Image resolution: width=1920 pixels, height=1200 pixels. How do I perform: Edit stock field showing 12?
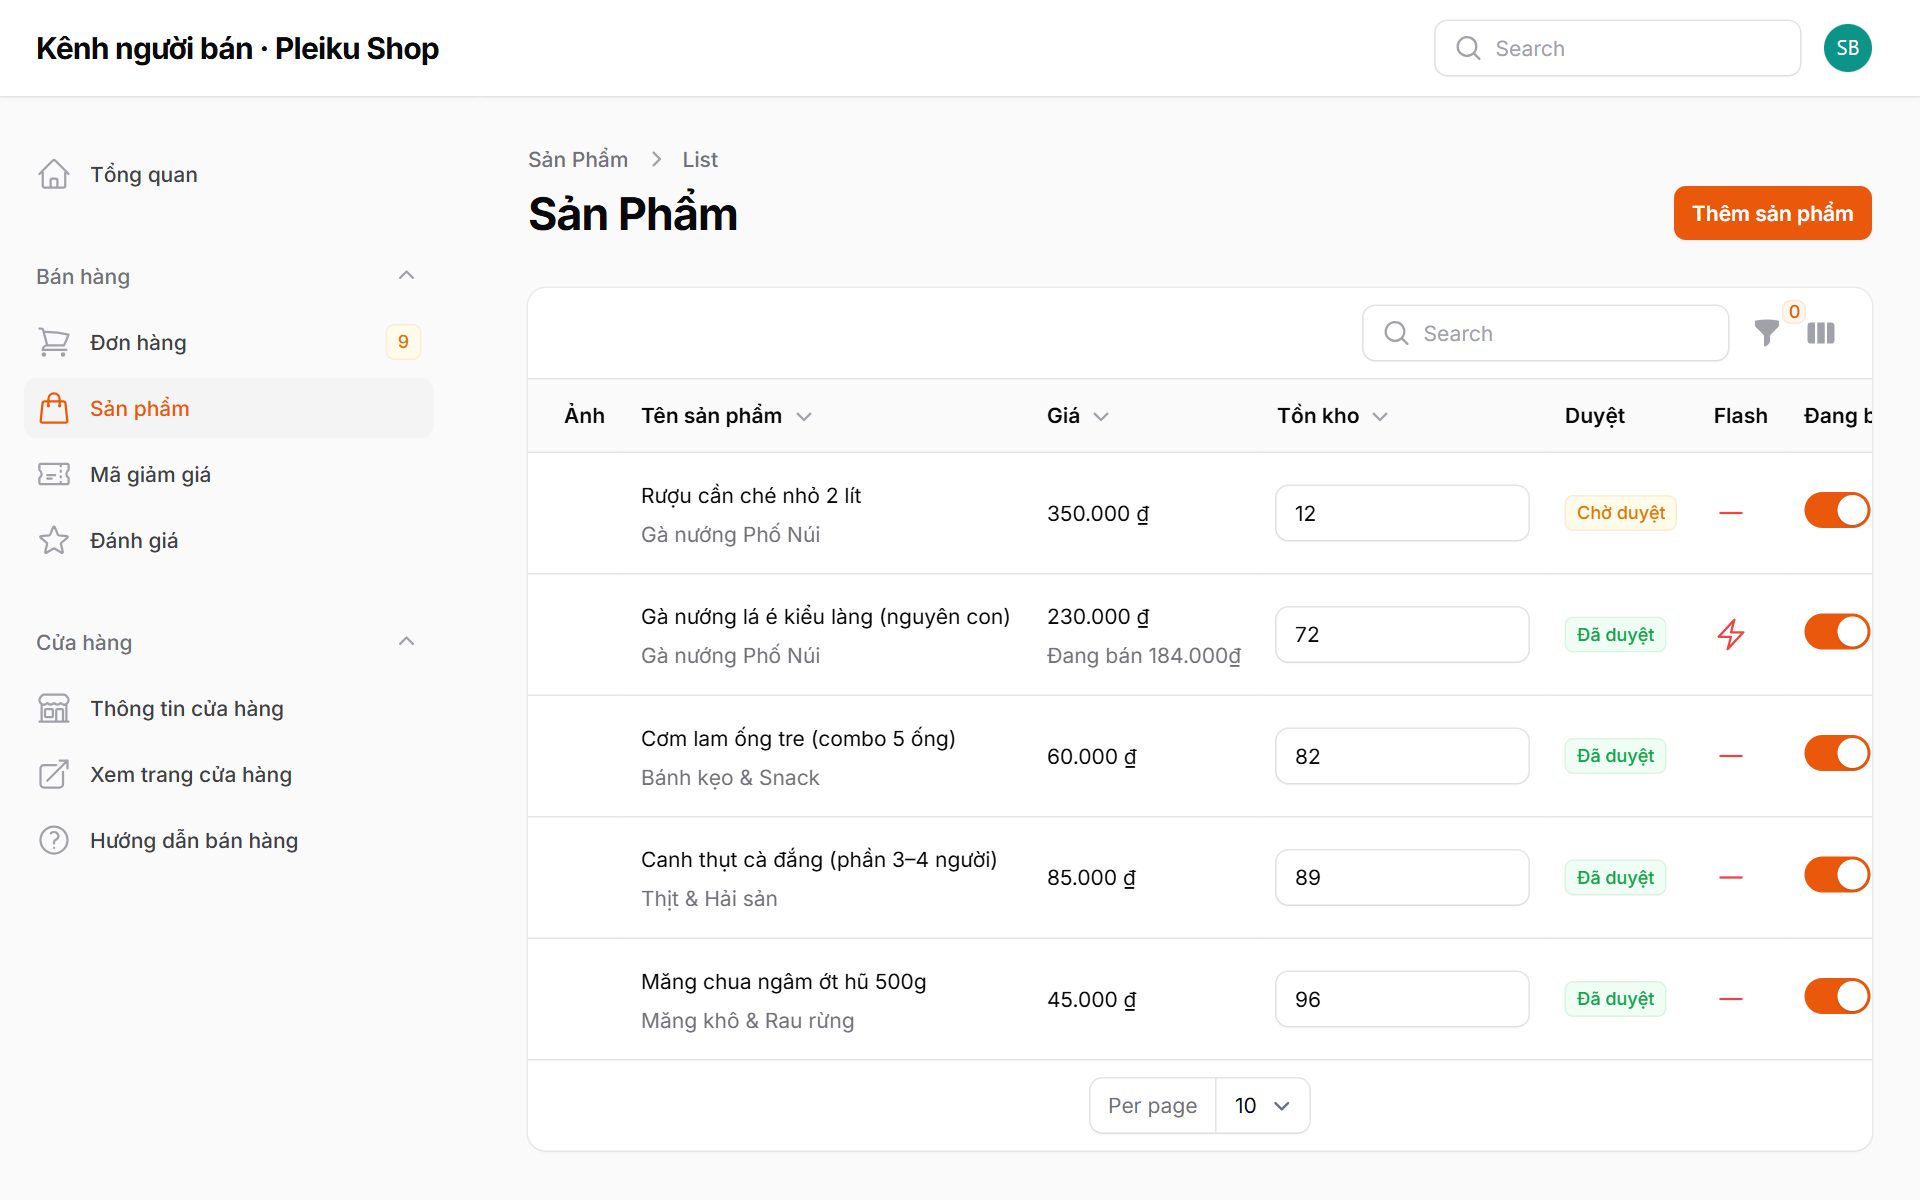point(1402,513)
